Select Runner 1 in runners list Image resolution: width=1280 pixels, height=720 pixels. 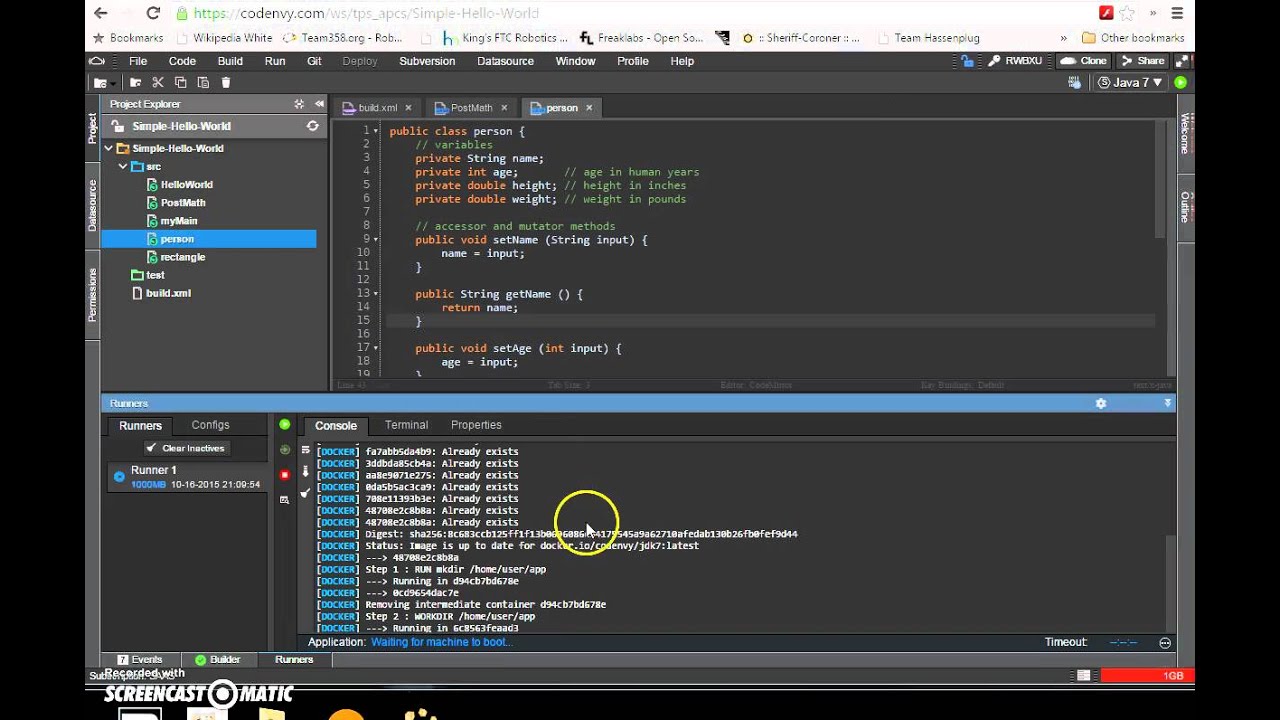tap(187, 477)
